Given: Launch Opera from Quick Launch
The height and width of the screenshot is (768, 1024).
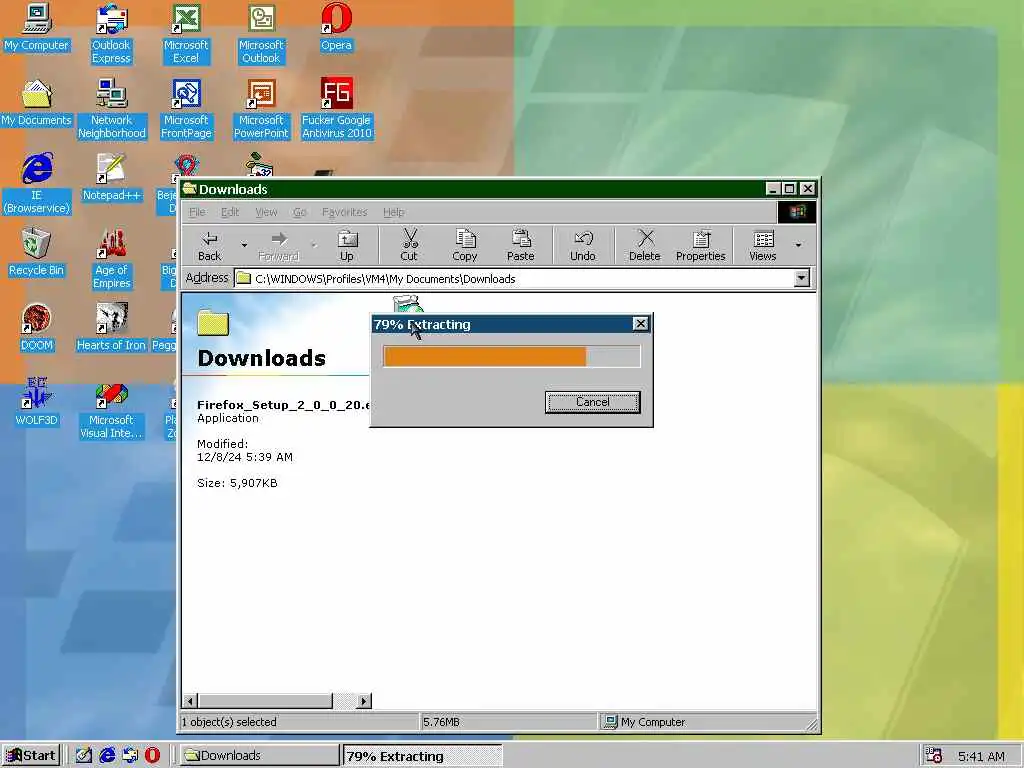Looking at the screenshot, I should pos(152,756).
